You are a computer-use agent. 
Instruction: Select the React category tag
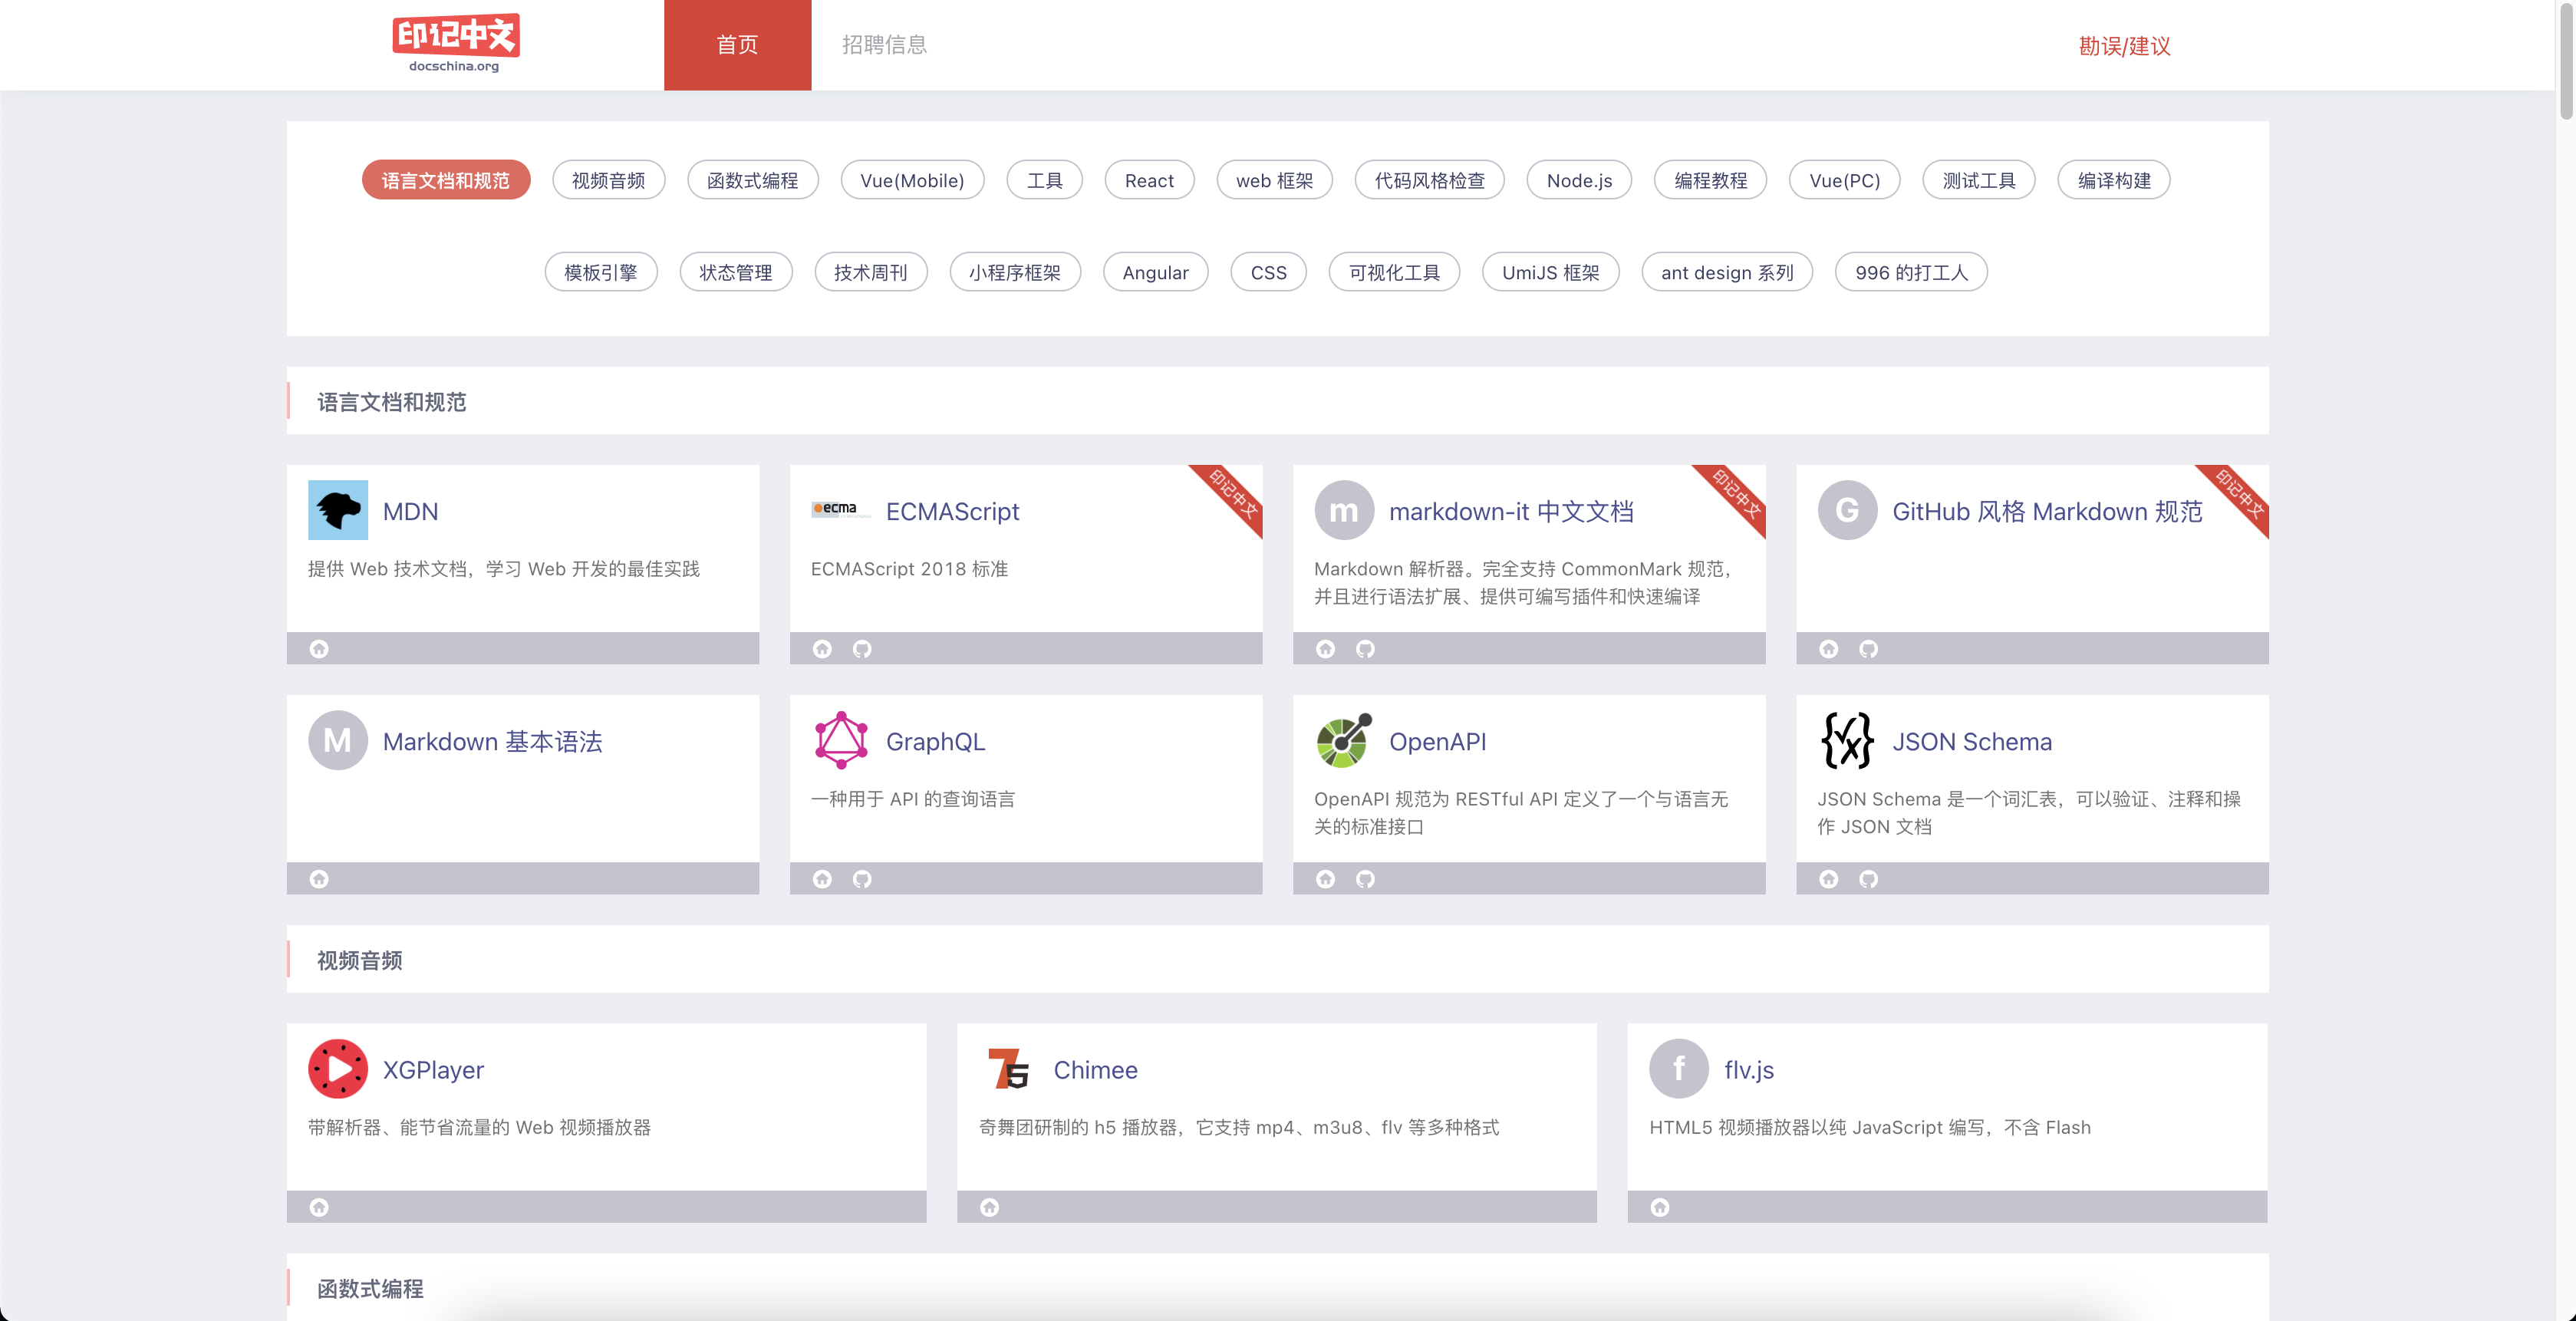1148,180
